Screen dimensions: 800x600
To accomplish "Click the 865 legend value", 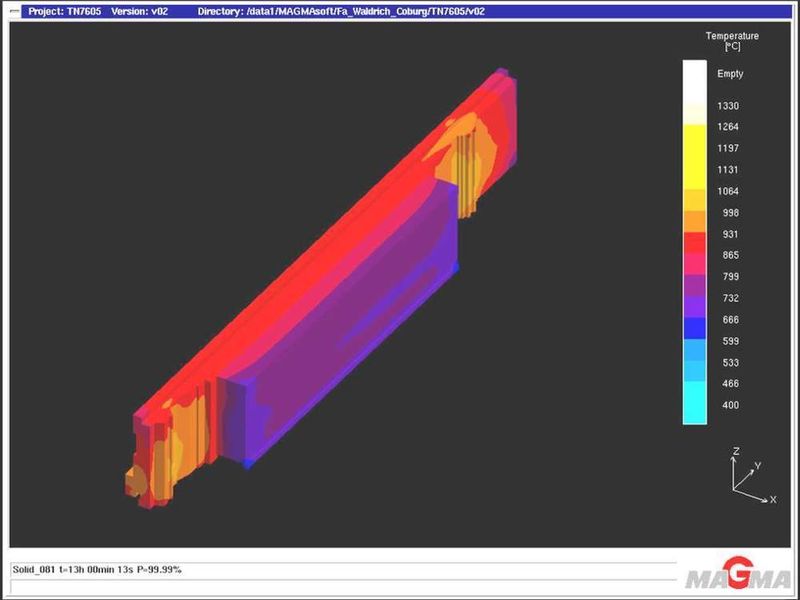I will pos(731,255).
